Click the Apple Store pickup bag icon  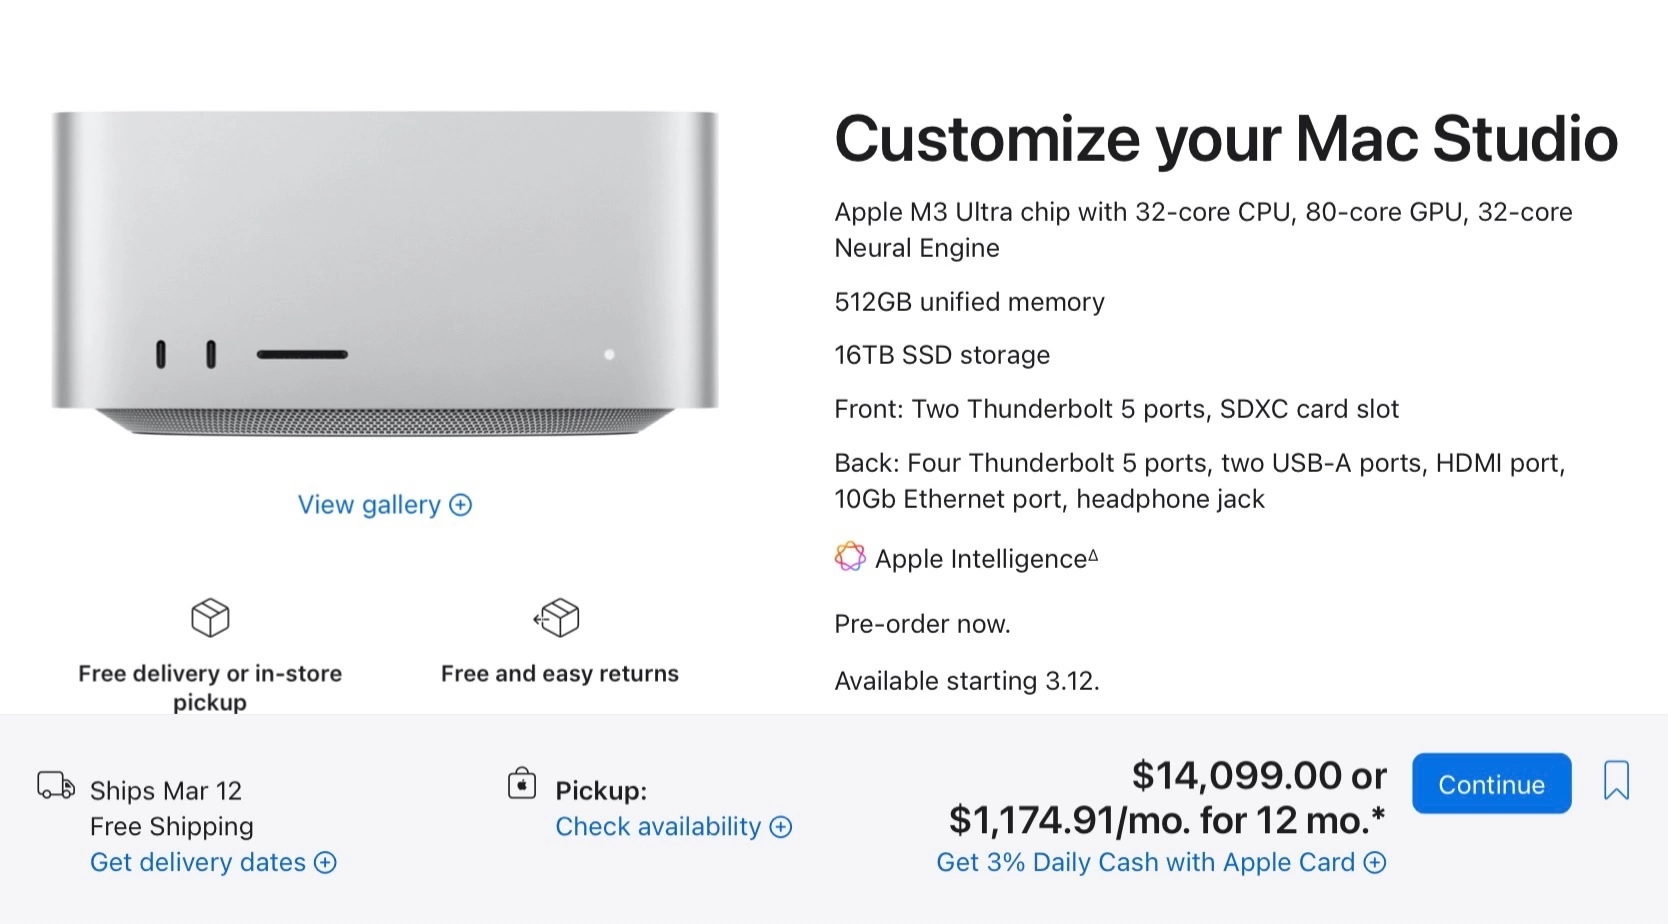tap(522, 784)
